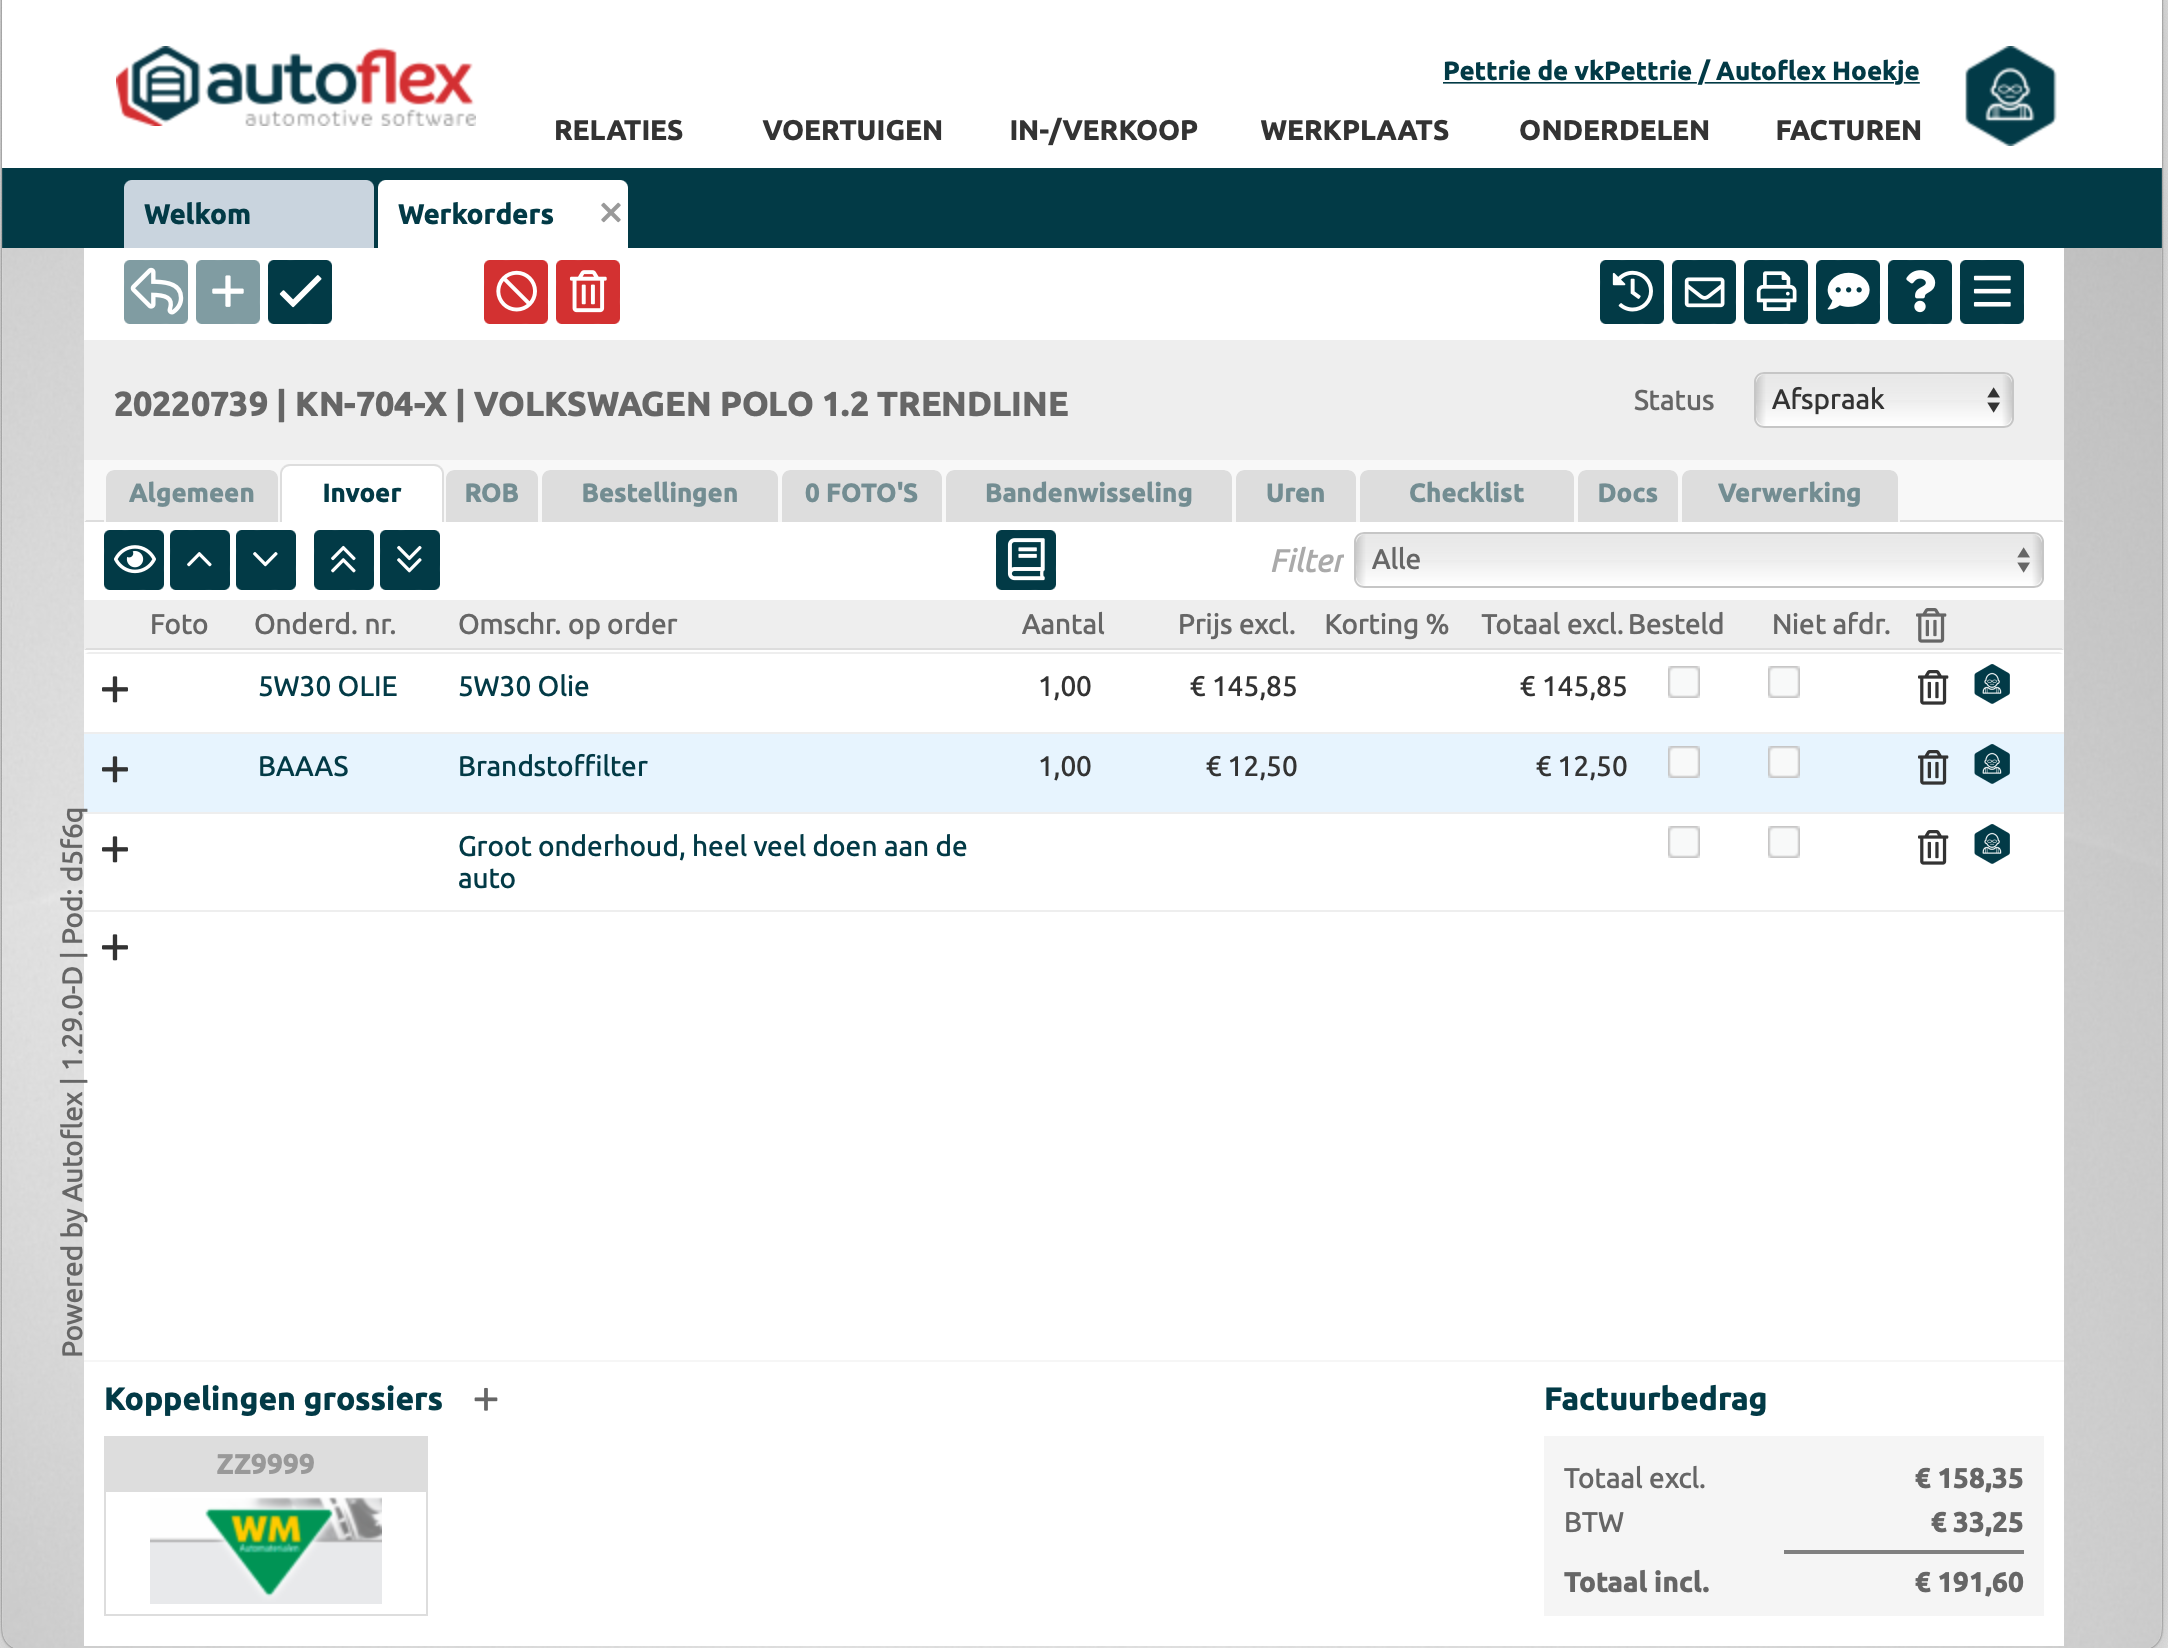
Task: Switch to the Bandenwisseling tab
Action: coord(1088,493)
